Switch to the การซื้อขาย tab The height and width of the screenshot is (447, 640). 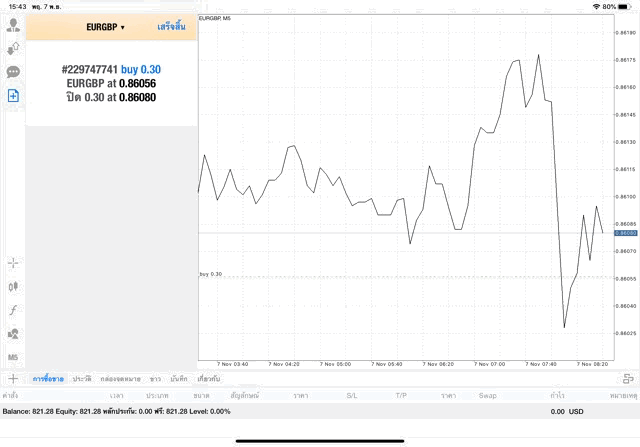(x=48, y=379)
